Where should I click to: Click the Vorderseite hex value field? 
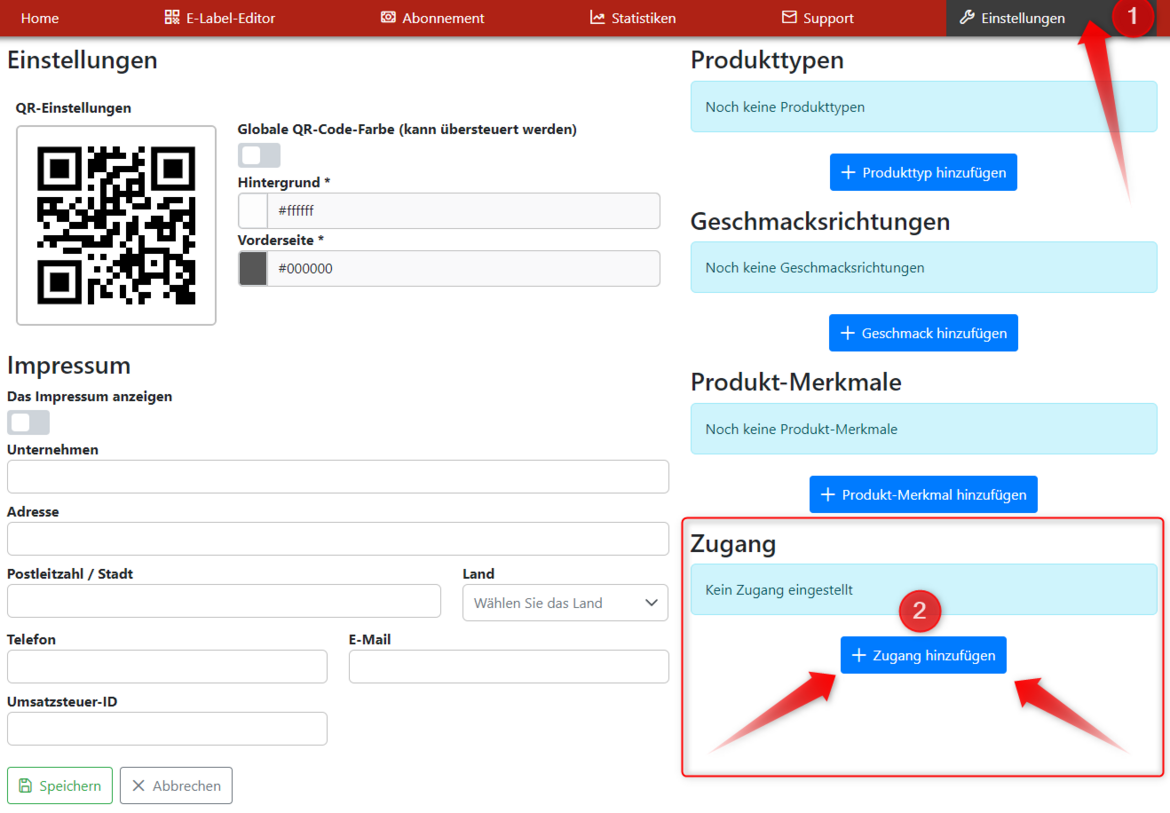click(463, 269)
